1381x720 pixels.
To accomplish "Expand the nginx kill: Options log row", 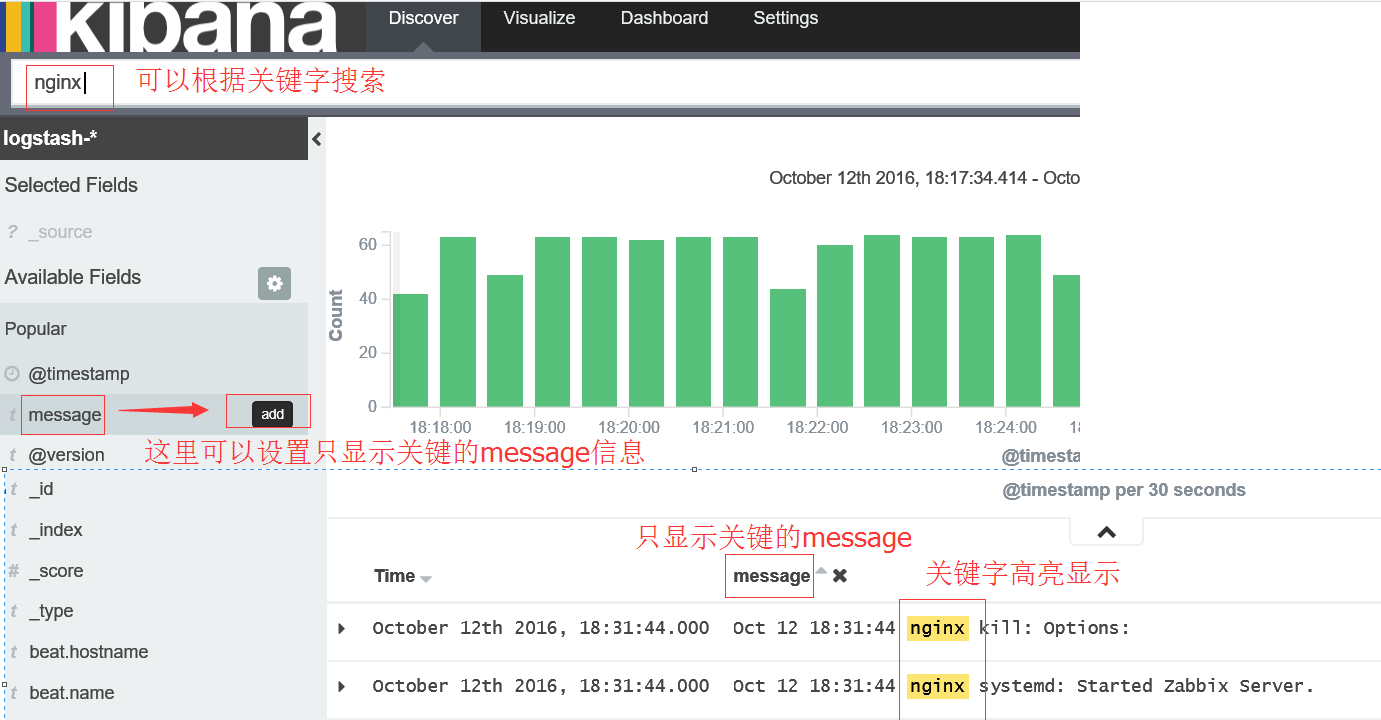I will coord(341,628).
